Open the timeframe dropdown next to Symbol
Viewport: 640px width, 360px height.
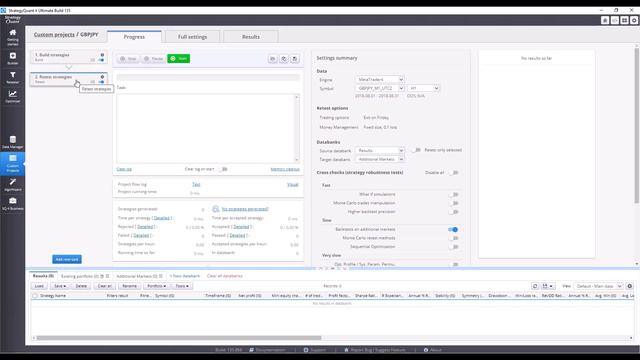point(423,88)
